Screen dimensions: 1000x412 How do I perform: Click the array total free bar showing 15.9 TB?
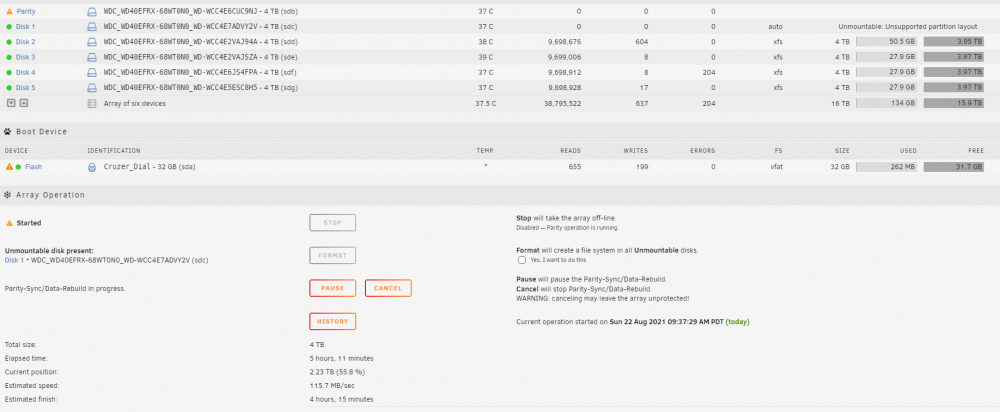pyautogui.click(x=954, y=103)
